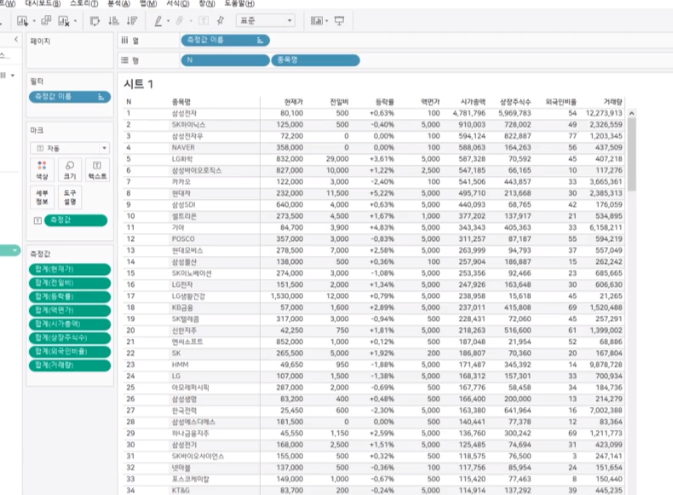This screenshot has width=673, height=495.
Task: Click the 도구 설명 (Tooltip) mark button
Action: pos(70,197)
